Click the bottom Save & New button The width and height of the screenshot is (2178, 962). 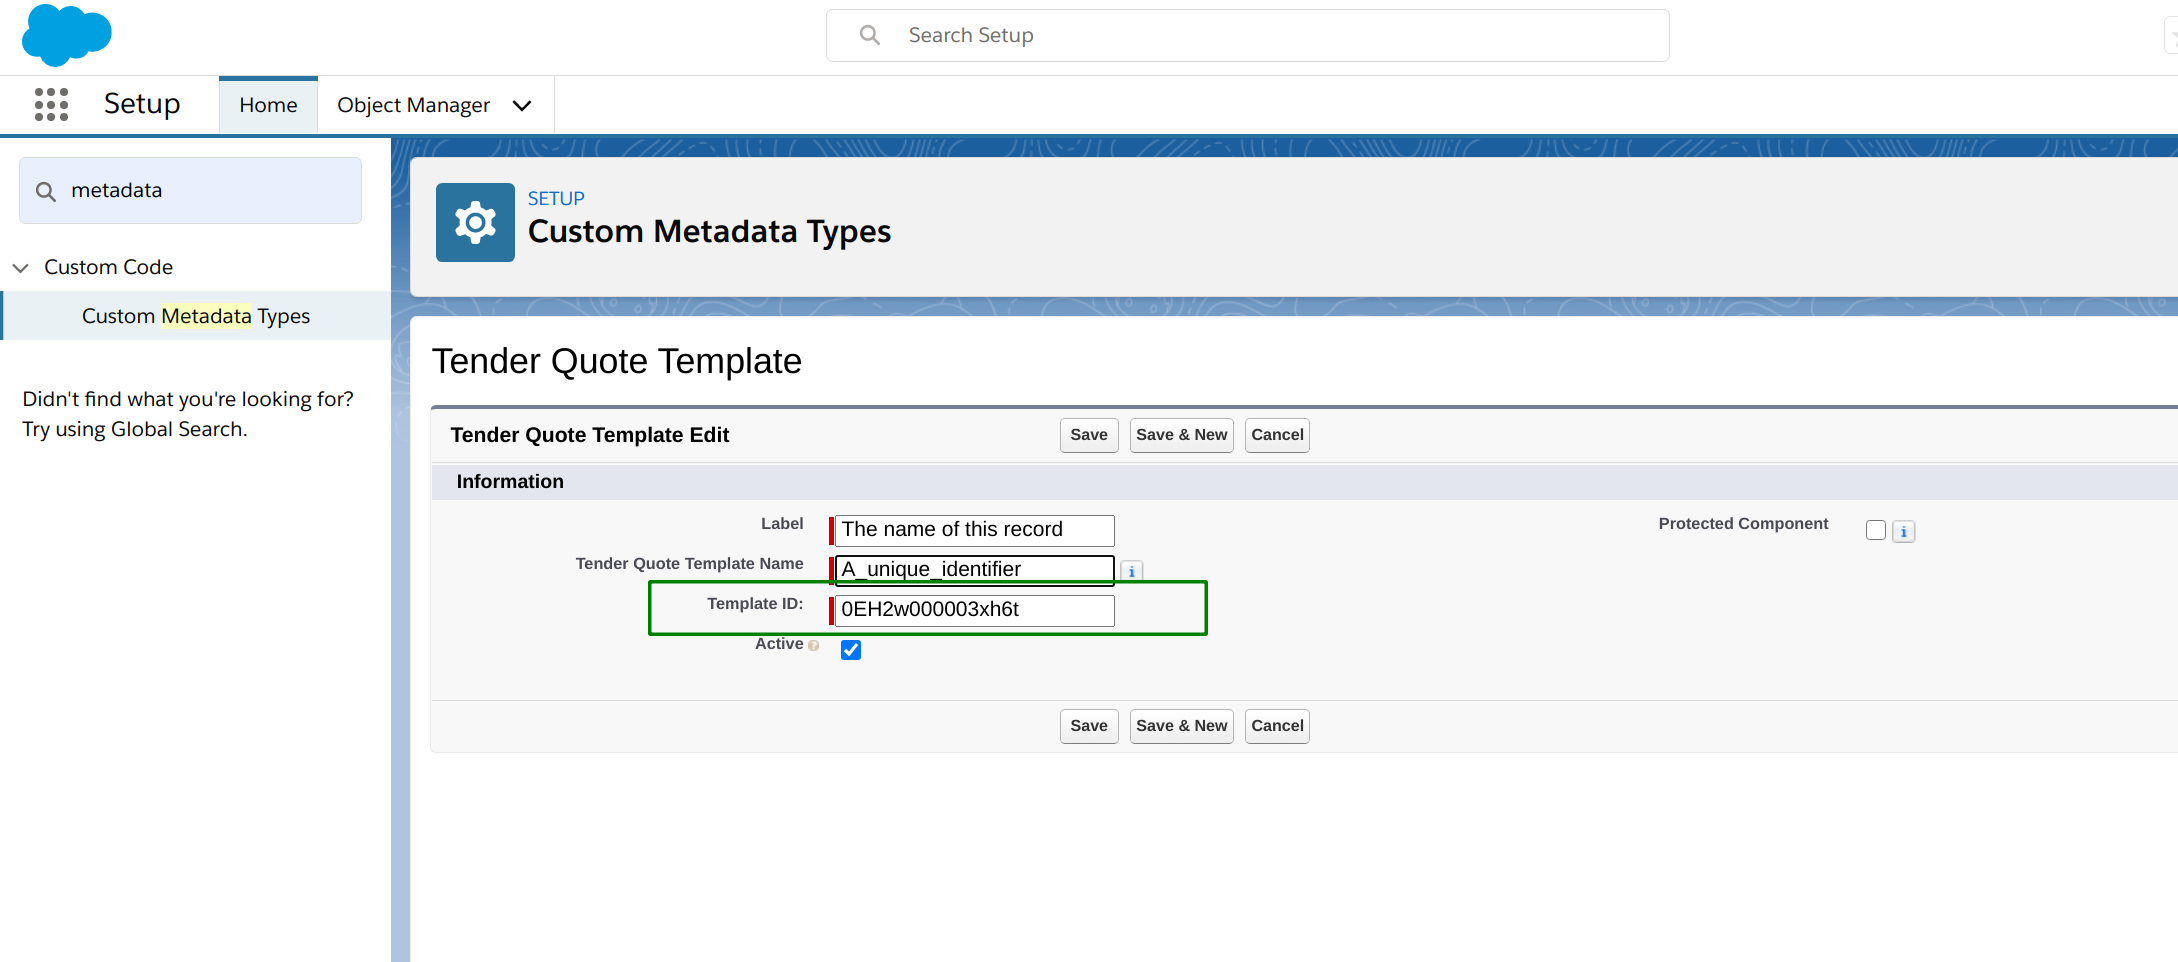tap(1181, 726)
